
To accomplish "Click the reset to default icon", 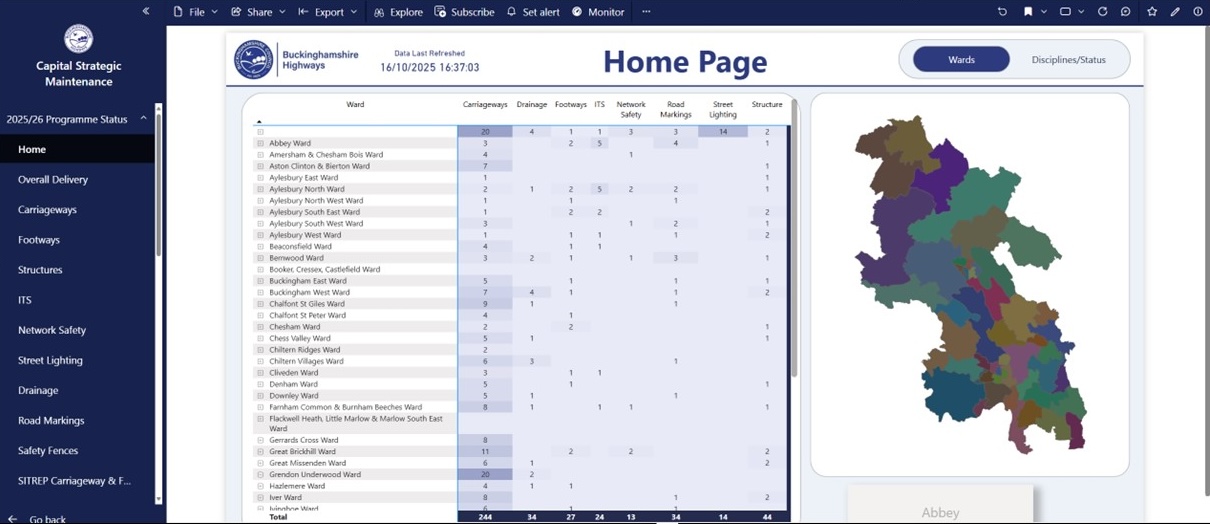I will pos(1003,12).
